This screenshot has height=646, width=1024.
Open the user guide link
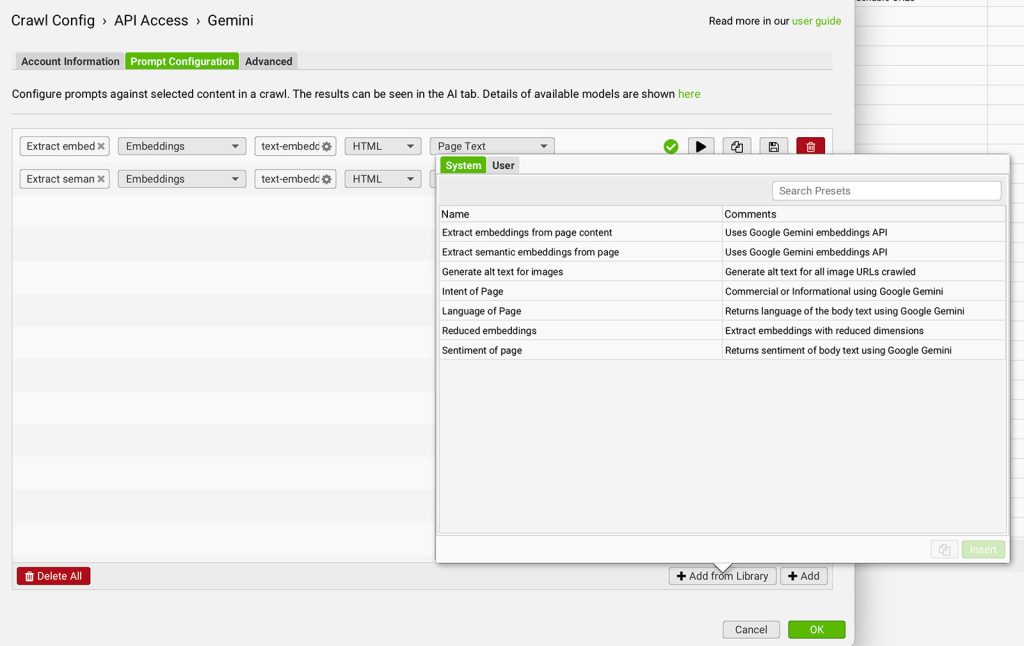point(816,21)
